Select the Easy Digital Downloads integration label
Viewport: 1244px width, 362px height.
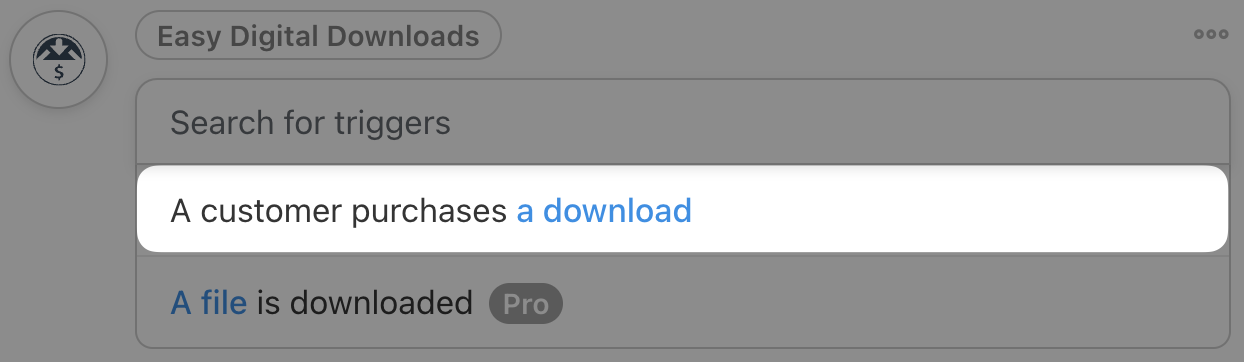pos(318,37)
